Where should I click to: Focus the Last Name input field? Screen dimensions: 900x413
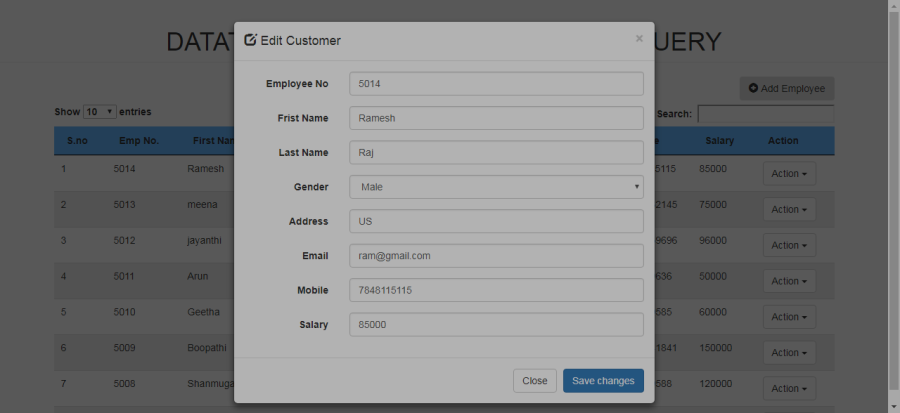click(x=496, y=153)
